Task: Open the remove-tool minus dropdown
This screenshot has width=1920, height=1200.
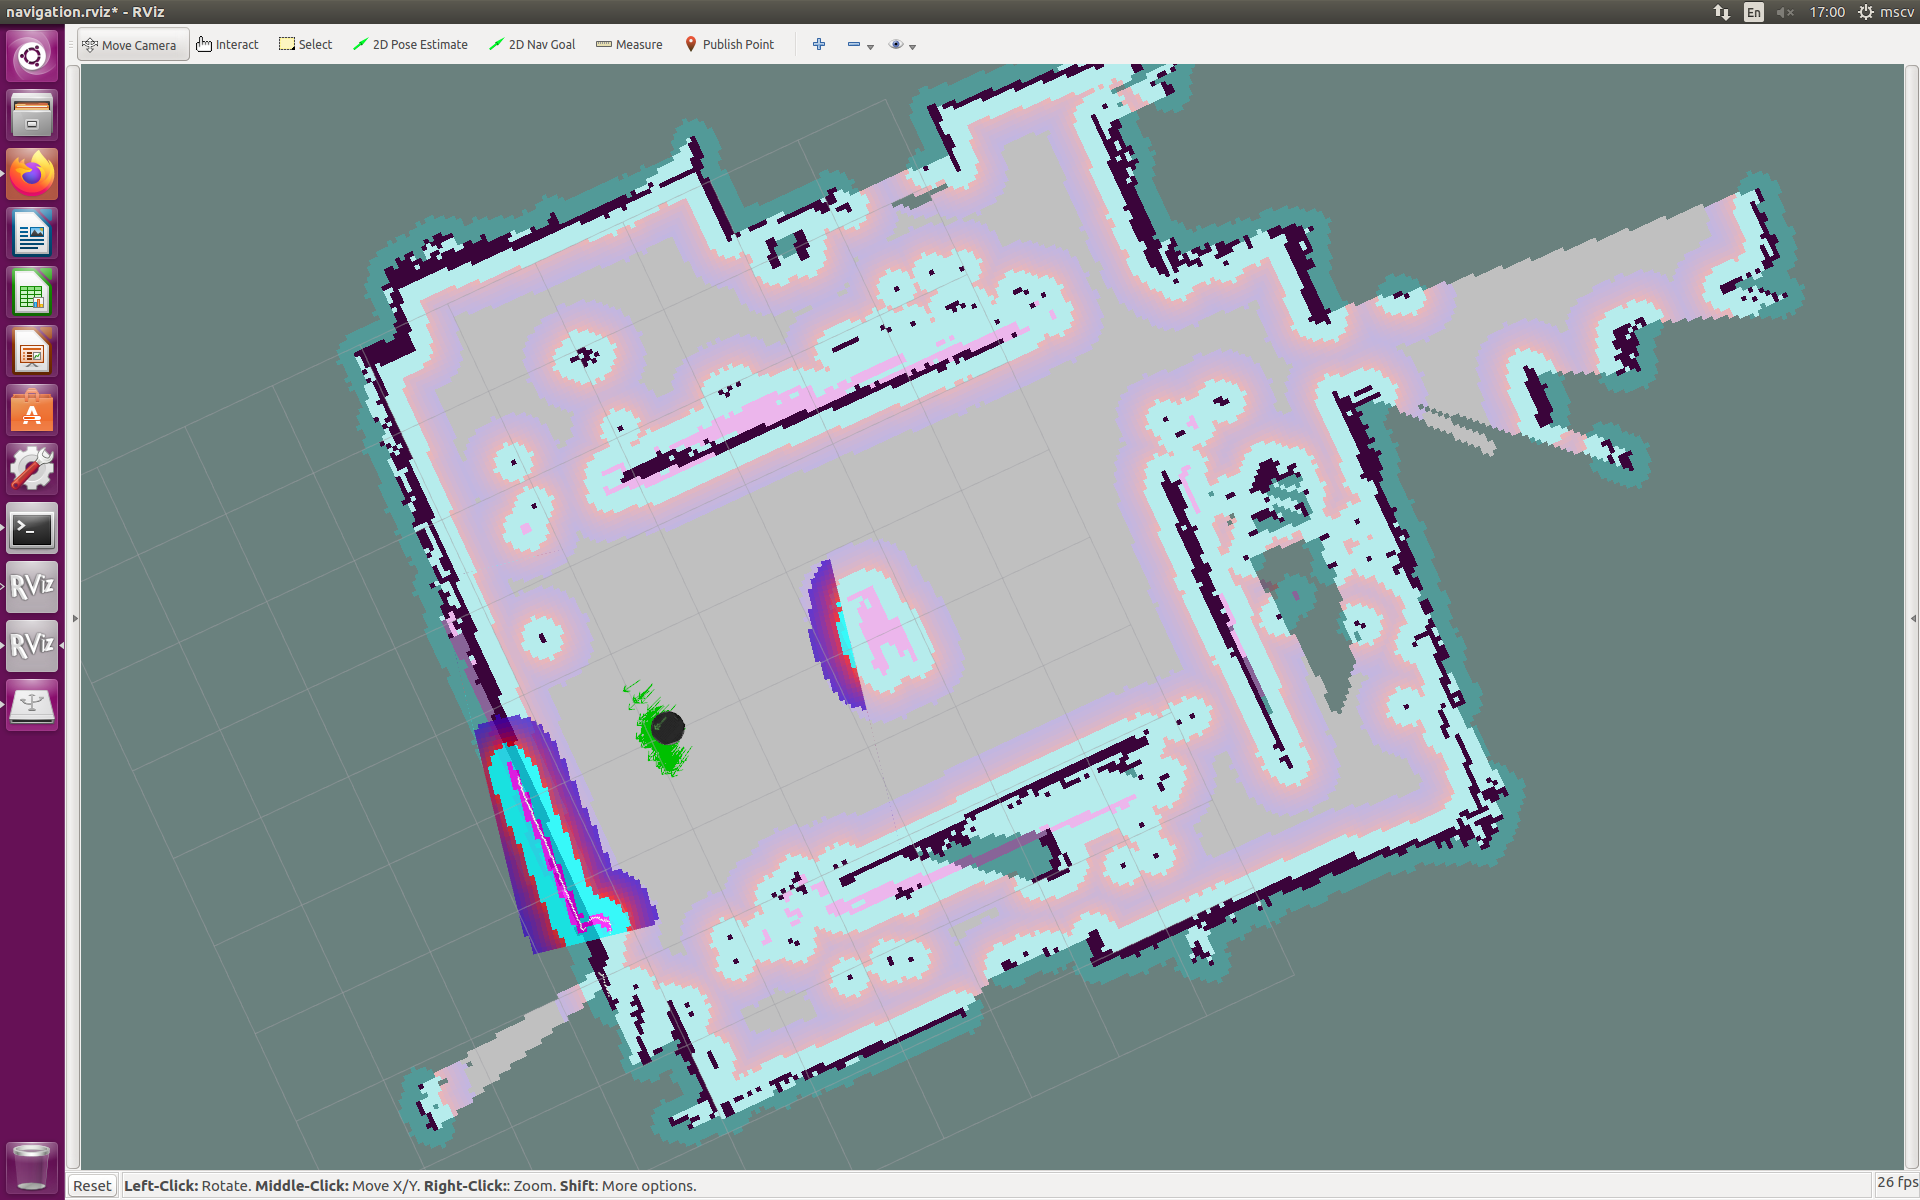Action: click(860, 45)
